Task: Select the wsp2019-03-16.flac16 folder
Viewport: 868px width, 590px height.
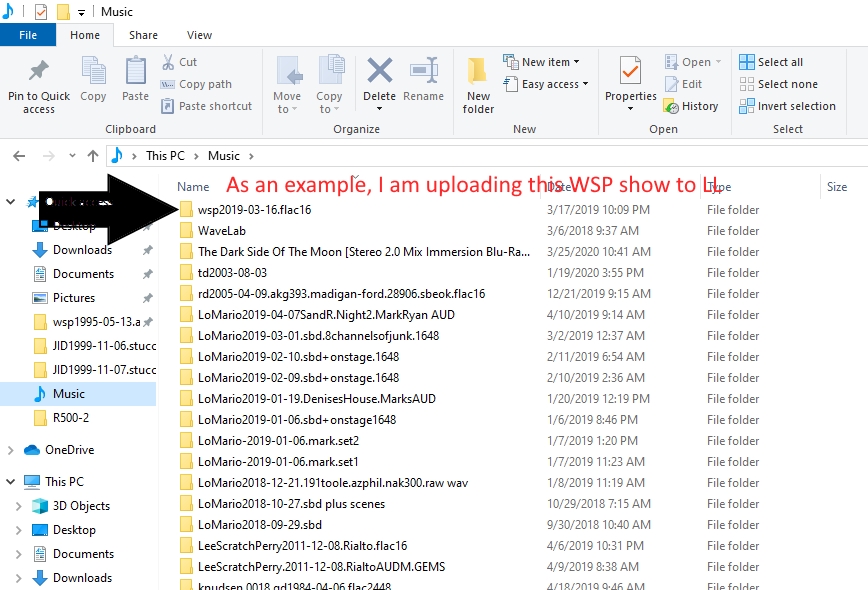Action: click(254, 210)
